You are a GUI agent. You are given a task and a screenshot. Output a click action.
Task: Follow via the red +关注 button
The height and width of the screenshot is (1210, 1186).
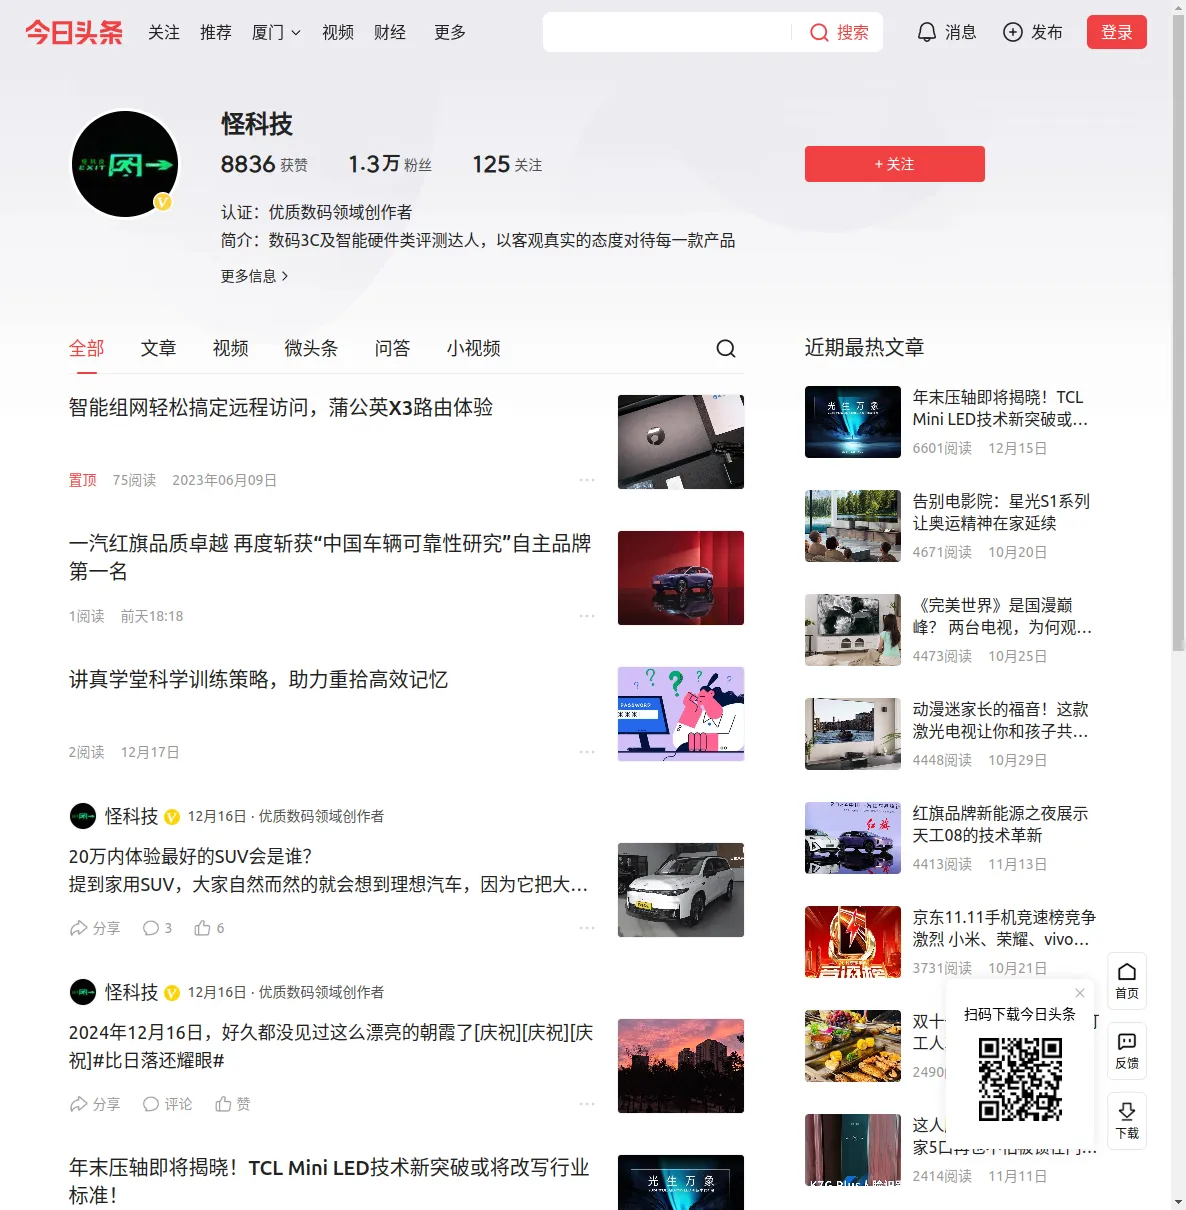coord(894,164)
